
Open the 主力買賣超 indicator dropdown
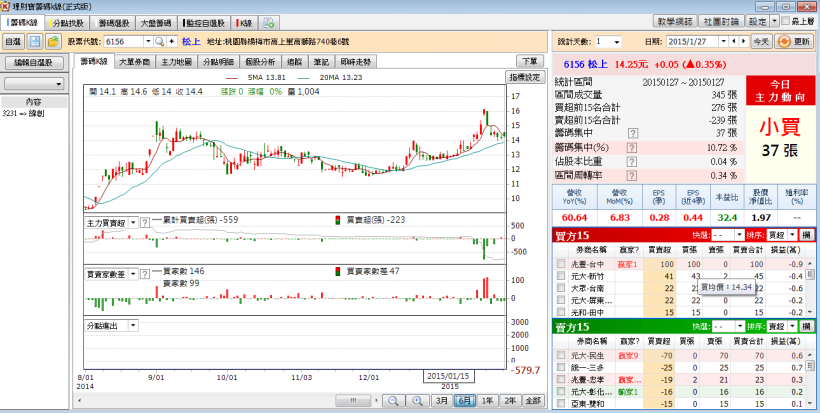tap(133, 223)
